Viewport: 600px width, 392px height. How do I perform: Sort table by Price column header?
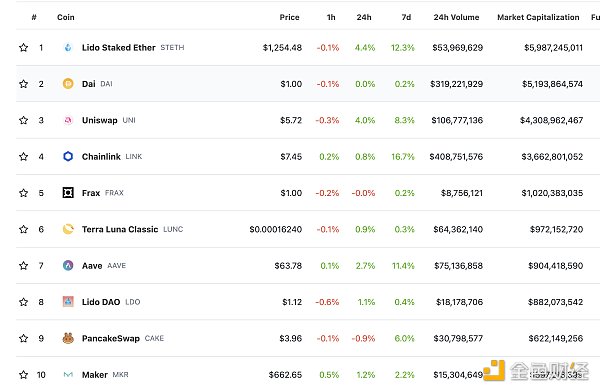pyautogui.click(x=289, y=17)
